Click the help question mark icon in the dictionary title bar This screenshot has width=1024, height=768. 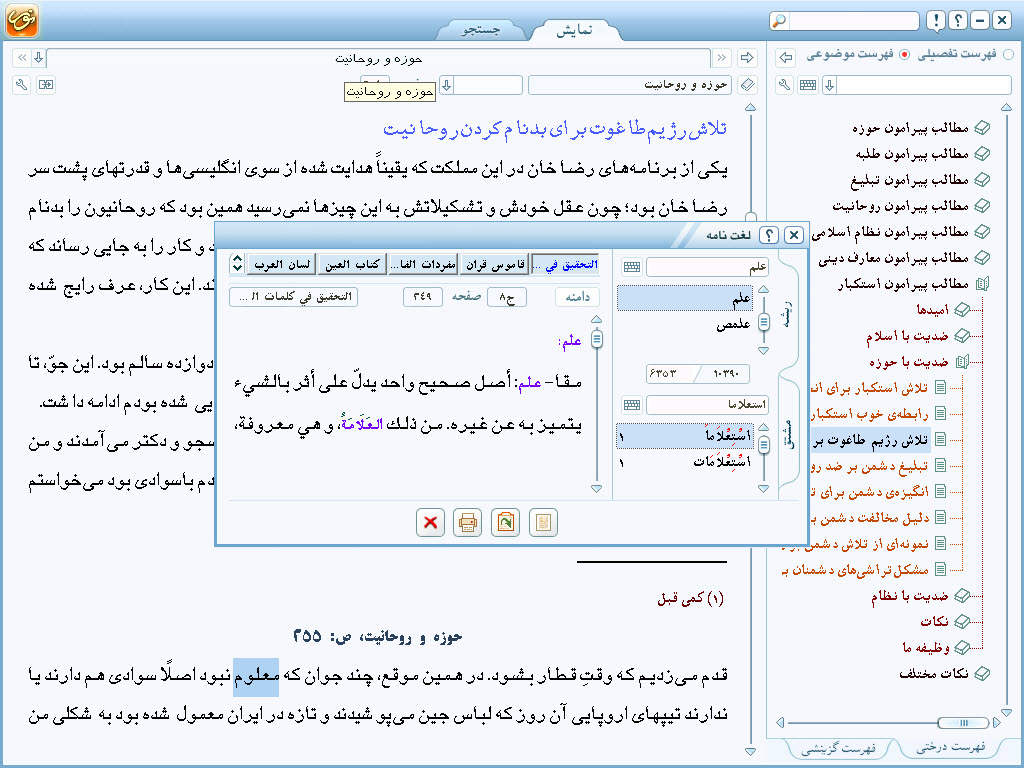point(768,235)
